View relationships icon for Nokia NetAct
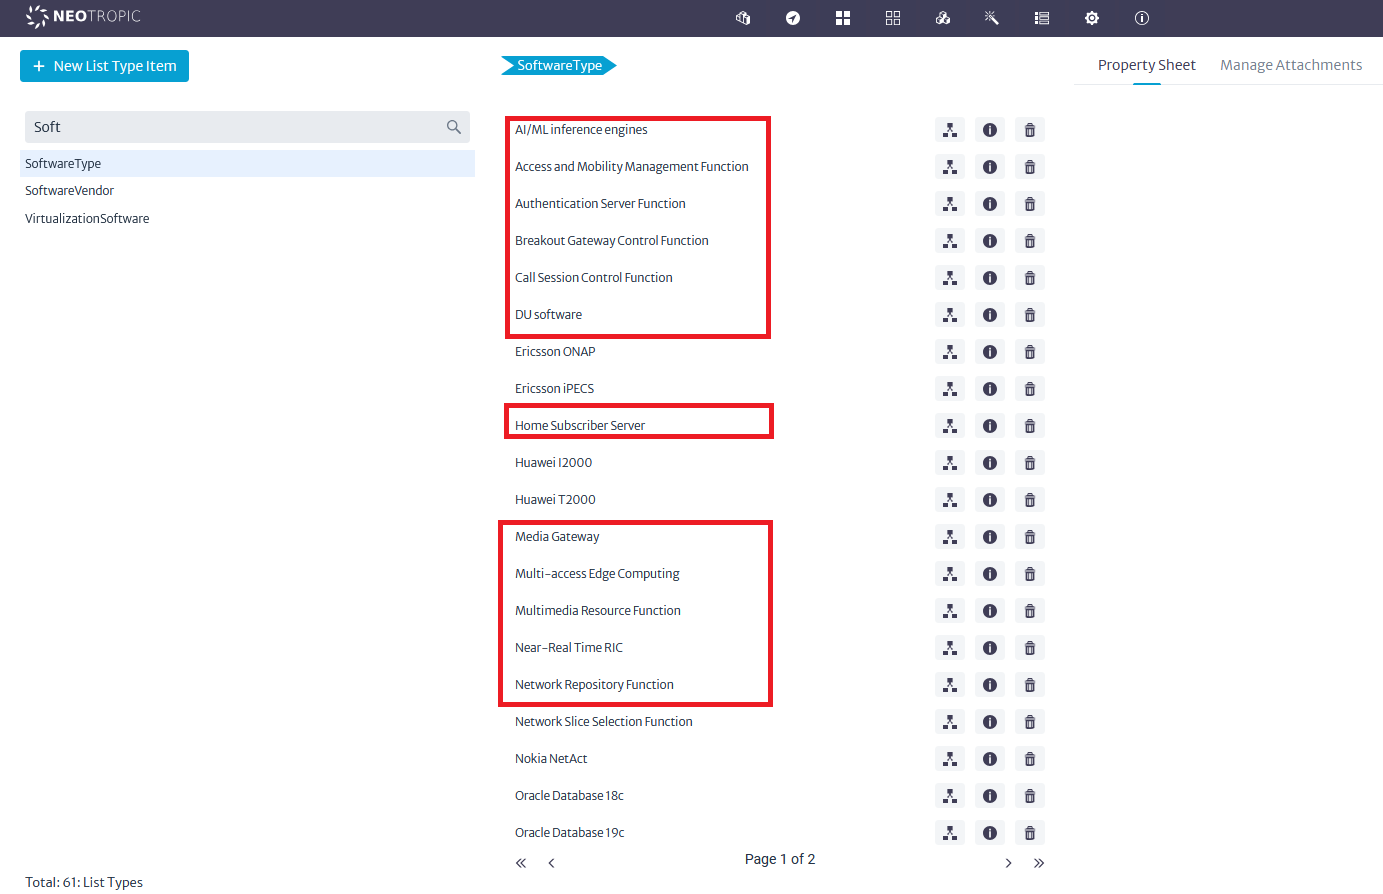Image resolution: width=1383 pixels, height=894 pixels. (x=949, y=758)
